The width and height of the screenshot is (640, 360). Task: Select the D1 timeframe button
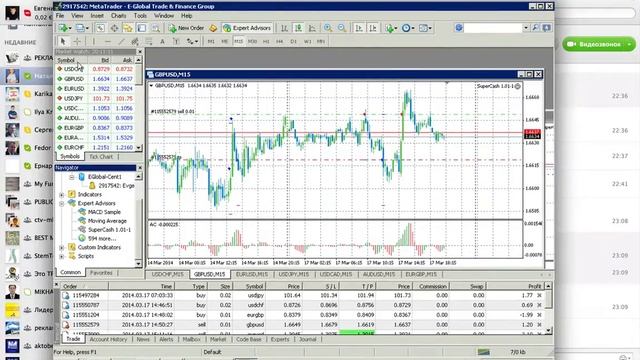[x=293, y=41]
